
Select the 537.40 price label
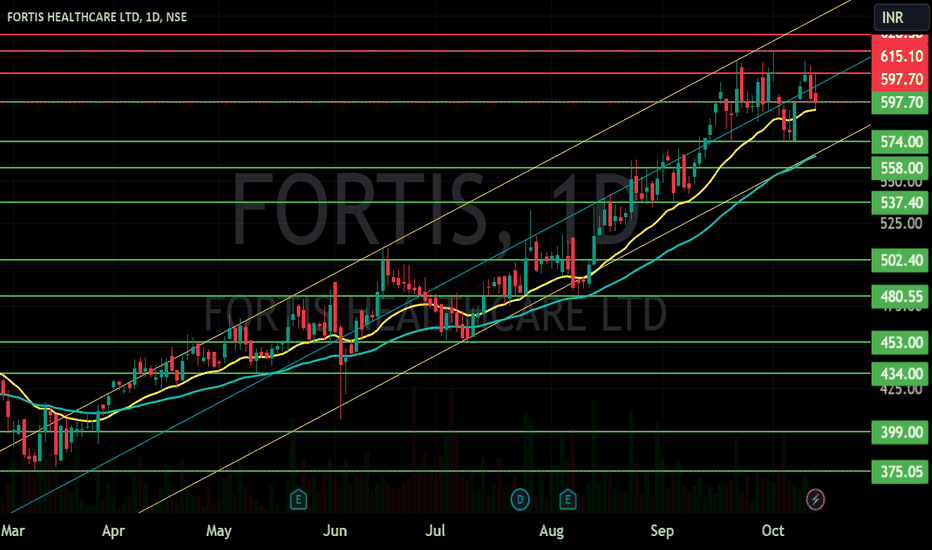click(900, 203)
